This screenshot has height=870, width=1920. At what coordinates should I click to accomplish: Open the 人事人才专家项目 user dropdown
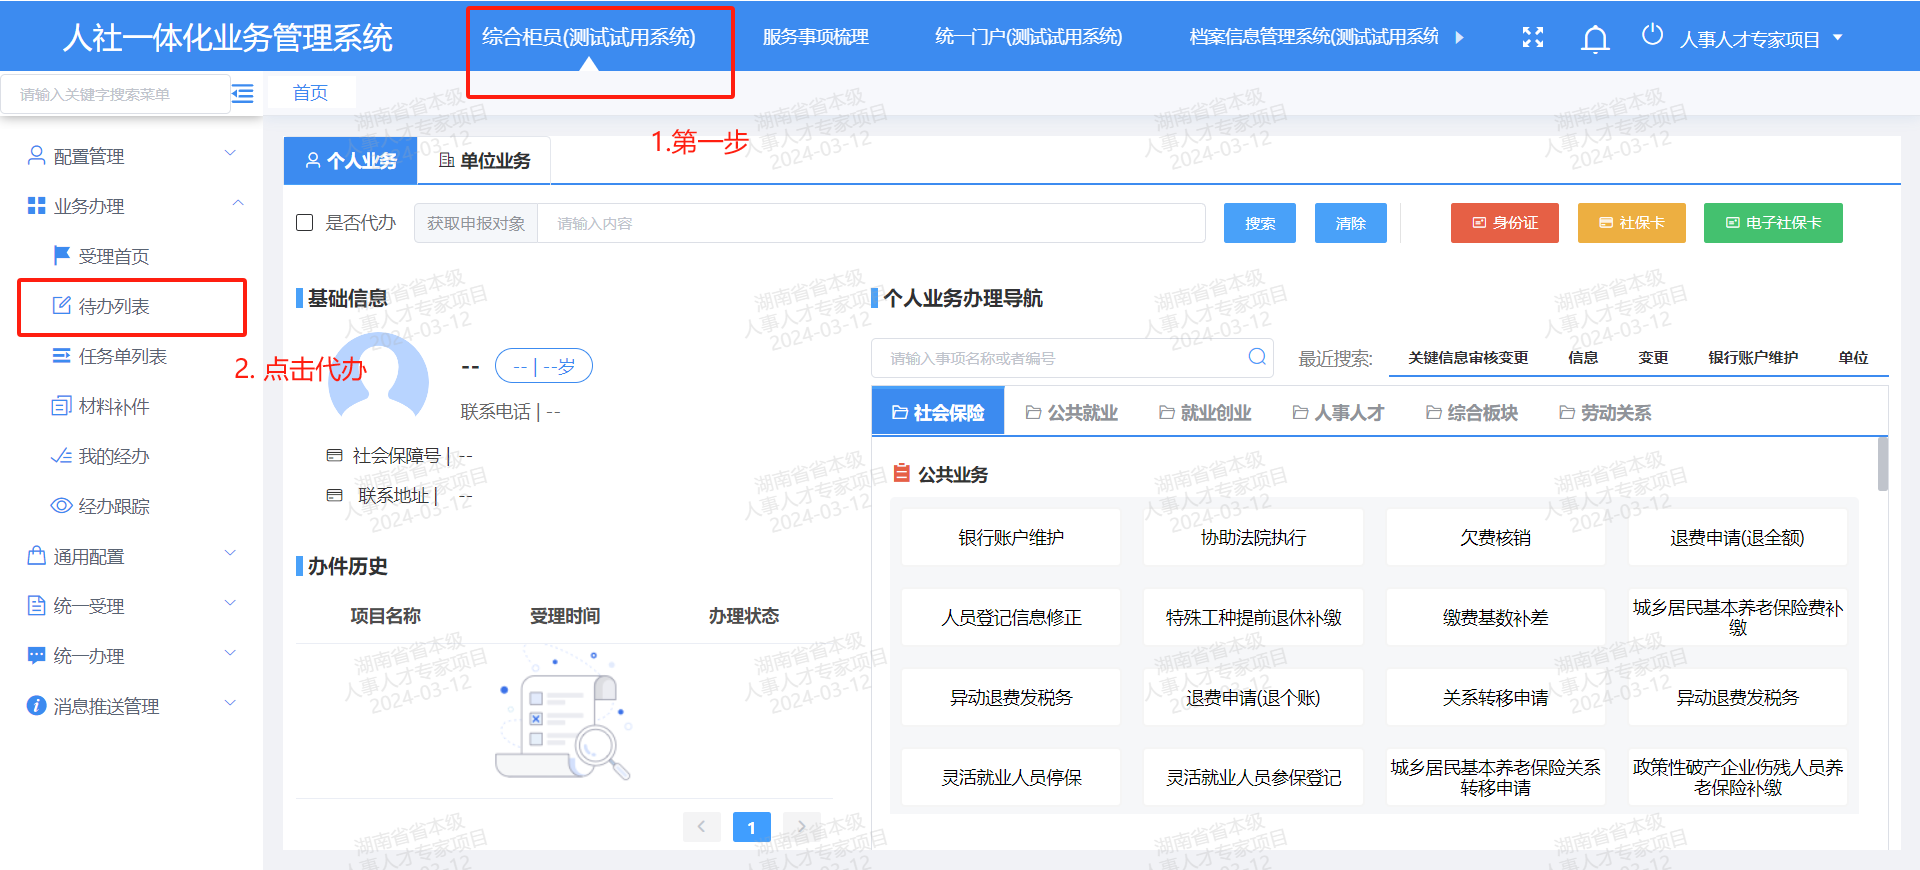pyautogui.click(x=1760, y=39)
